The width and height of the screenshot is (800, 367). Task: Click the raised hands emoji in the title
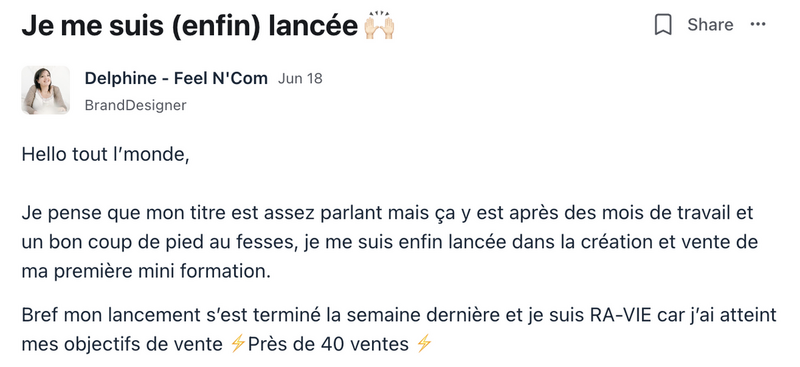[379, 27]
